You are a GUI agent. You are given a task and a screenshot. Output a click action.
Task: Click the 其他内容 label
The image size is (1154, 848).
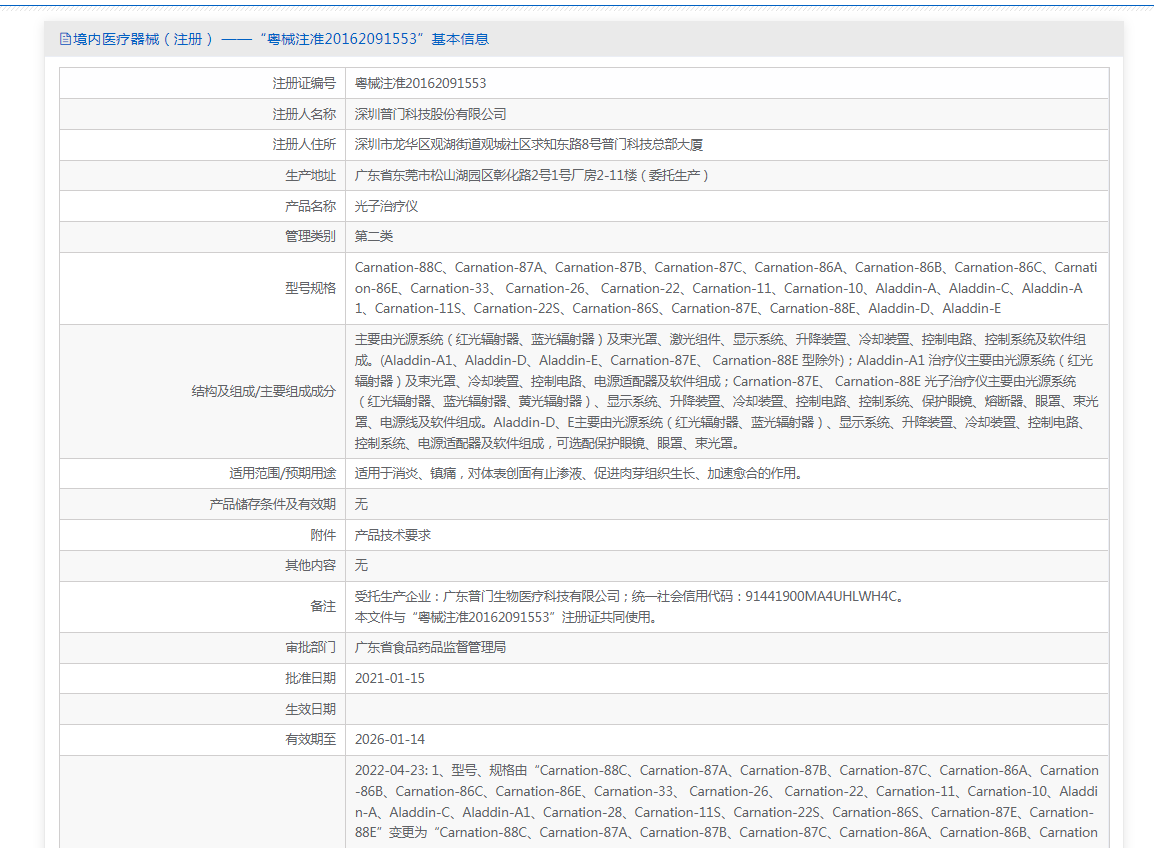click(x=311, y=565)
